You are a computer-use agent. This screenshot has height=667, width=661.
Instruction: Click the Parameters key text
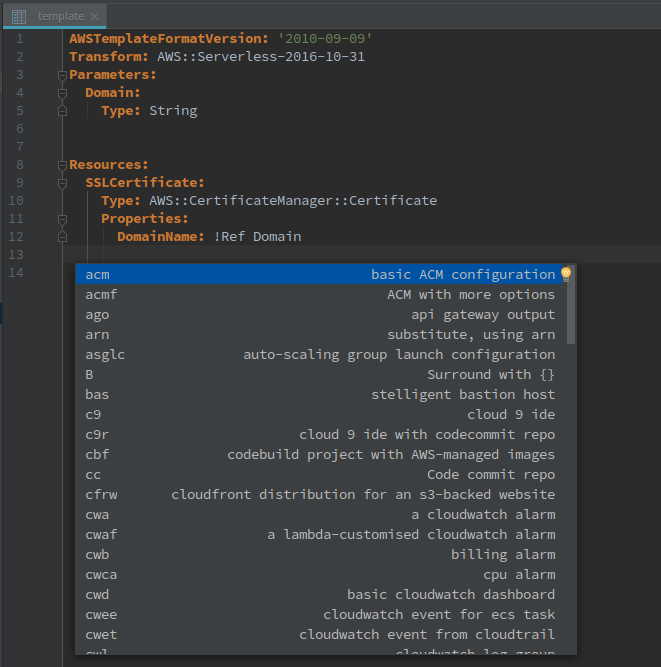(113, 75)
